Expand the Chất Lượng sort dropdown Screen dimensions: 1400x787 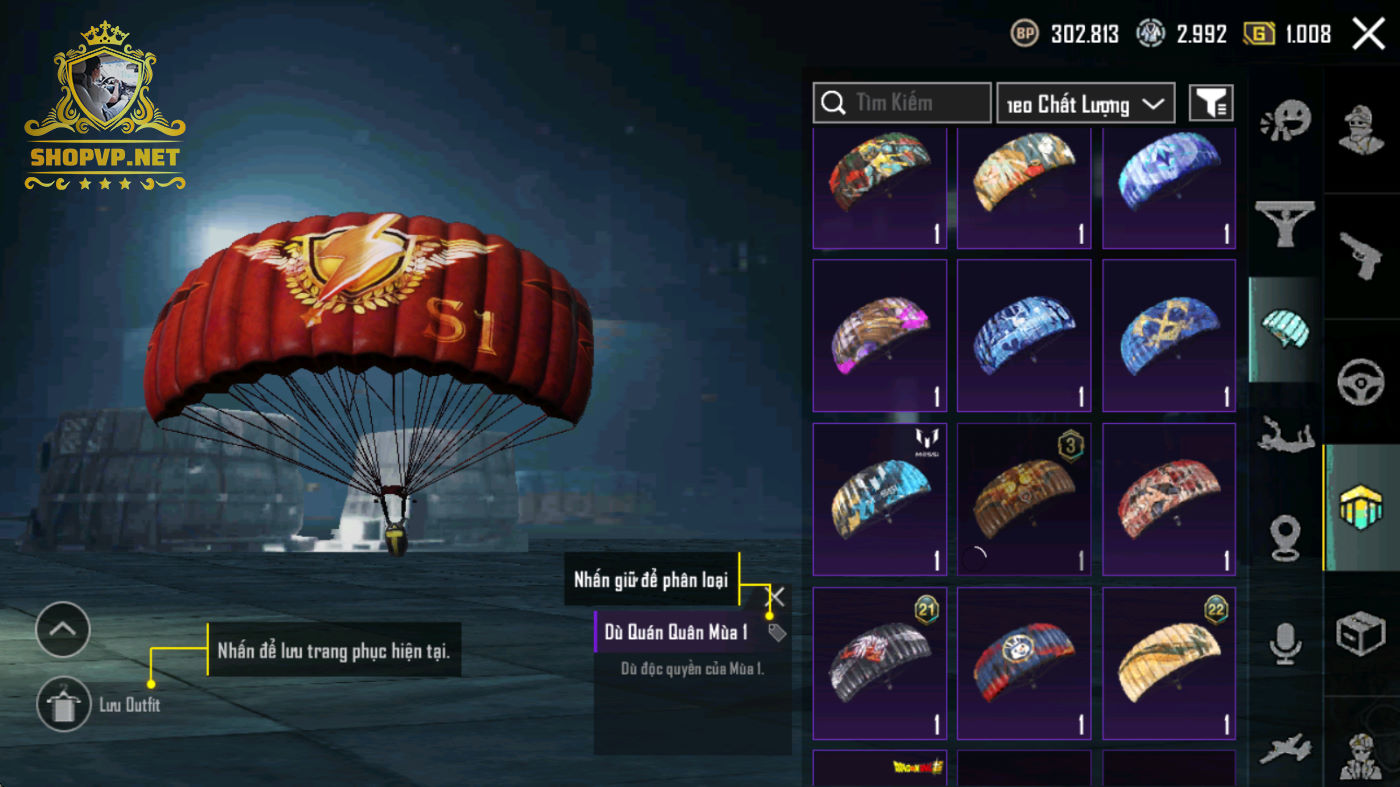(x=1086, y=103)
